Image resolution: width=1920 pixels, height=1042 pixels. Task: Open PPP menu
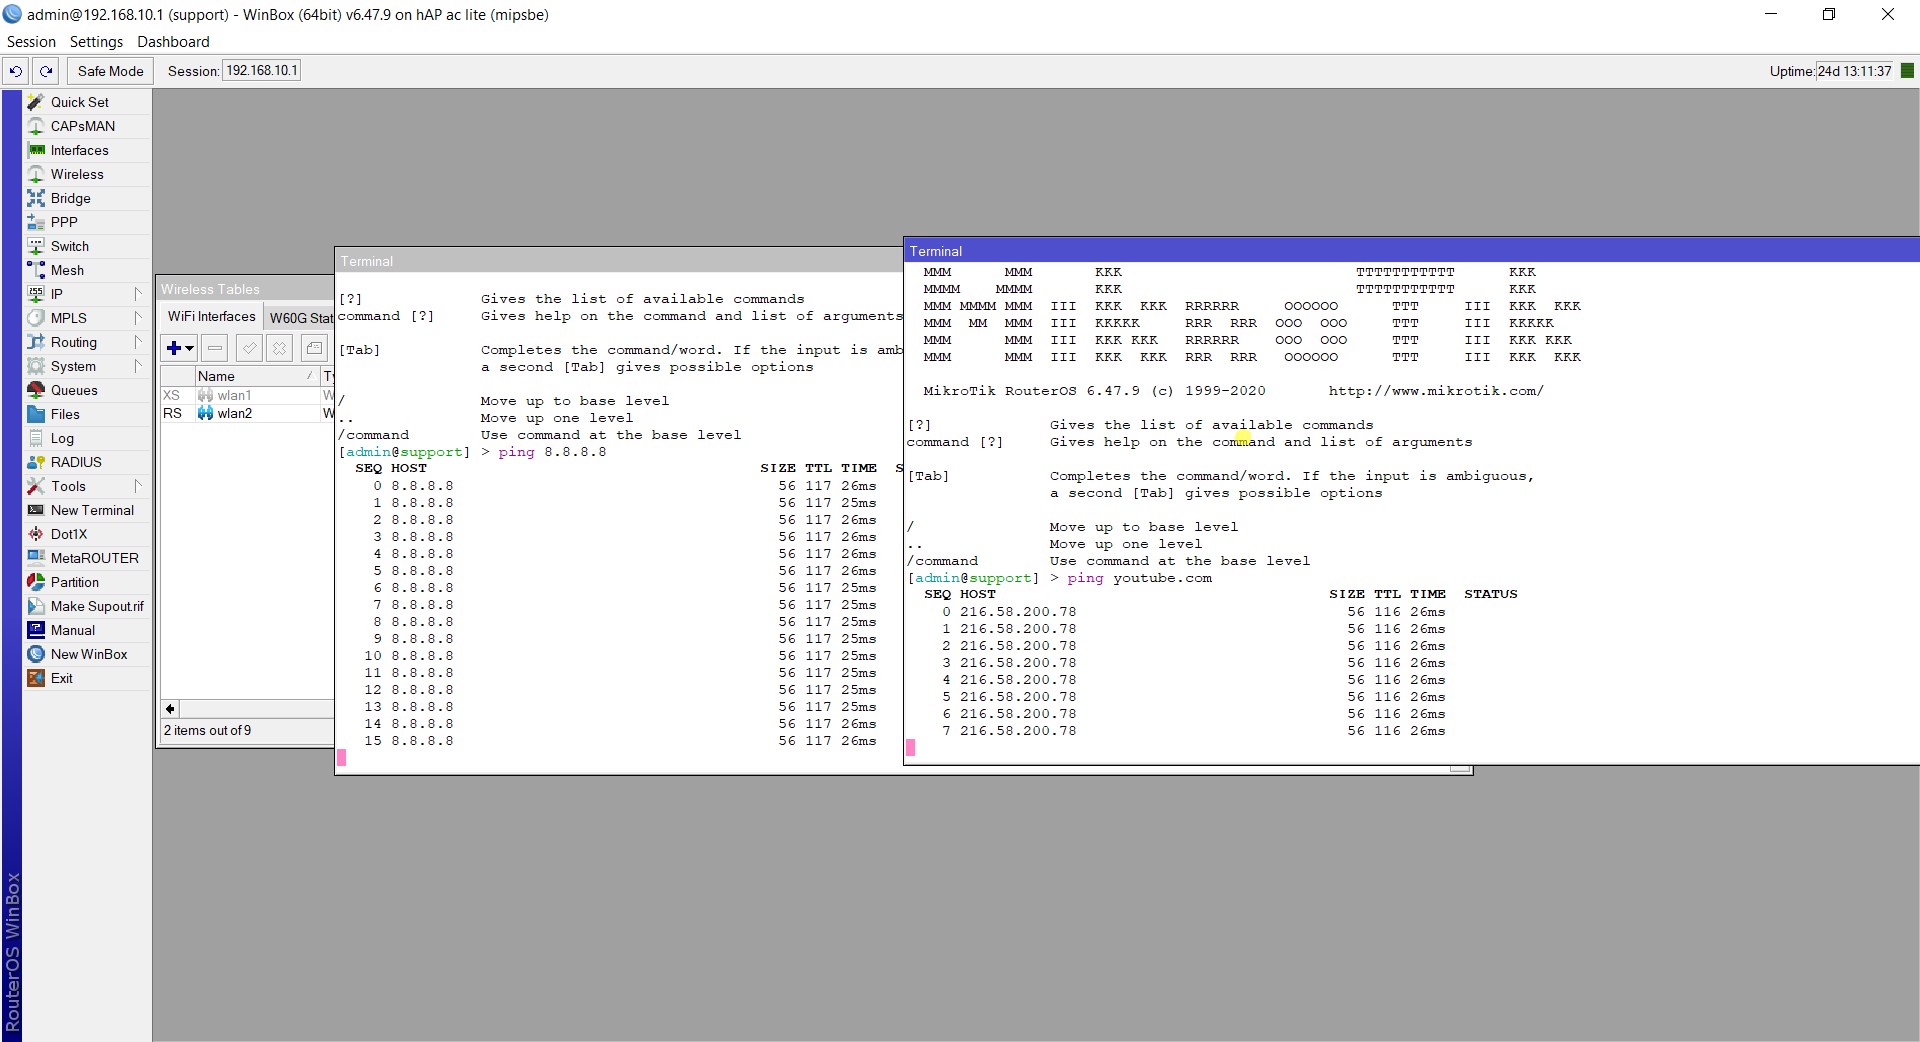click(x=64, y=222)
